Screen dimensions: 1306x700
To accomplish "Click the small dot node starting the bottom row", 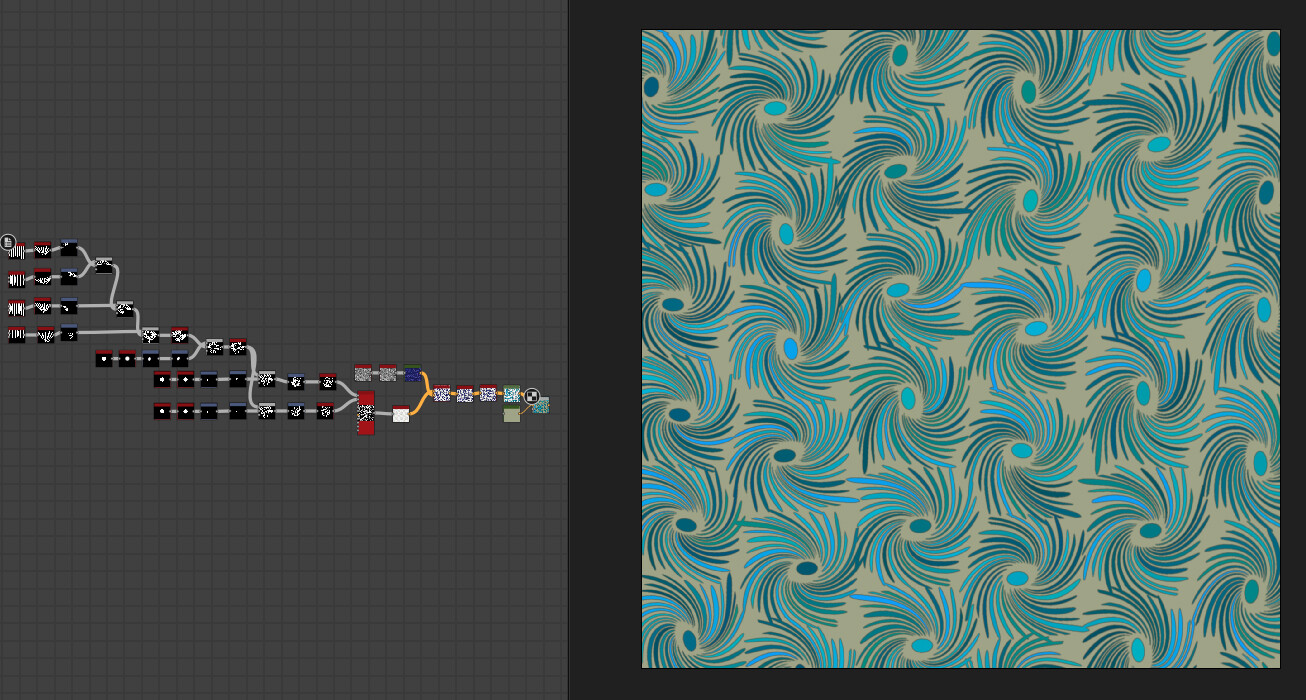I will tap(162, 410).
